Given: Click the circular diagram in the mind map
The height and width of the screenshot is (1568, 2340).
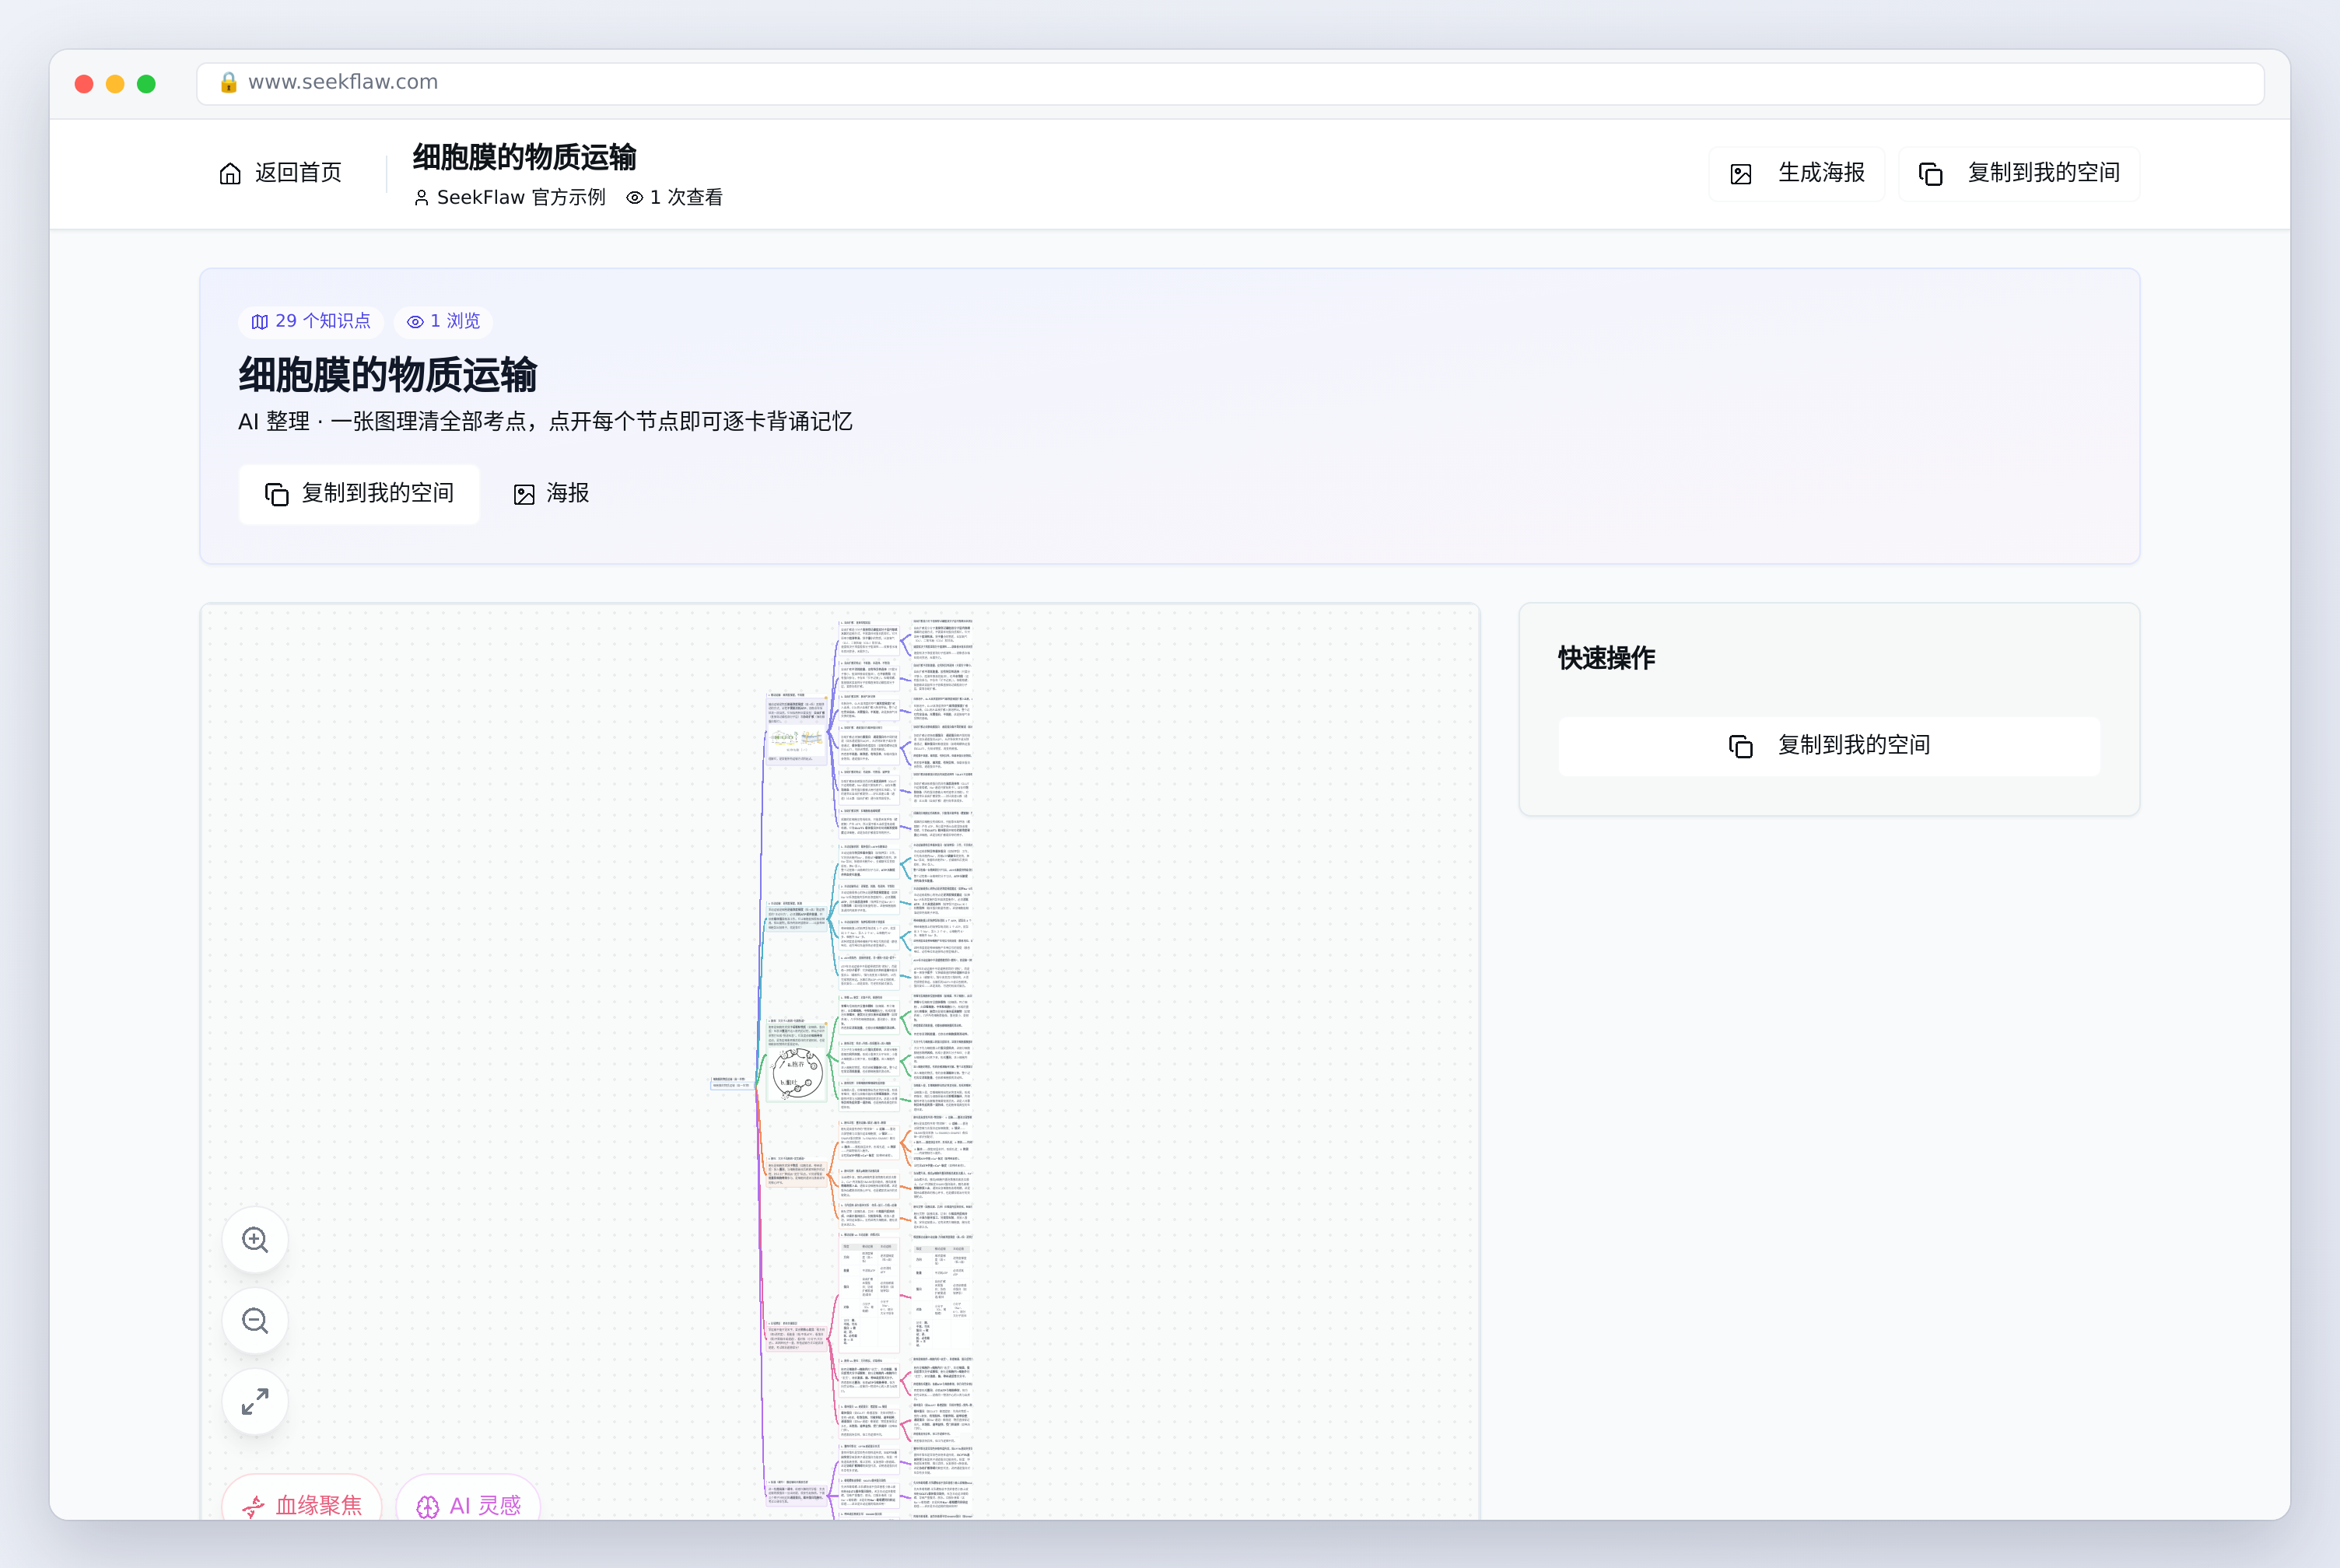Looking at the screenshot, I should [x=797, y=1073].
